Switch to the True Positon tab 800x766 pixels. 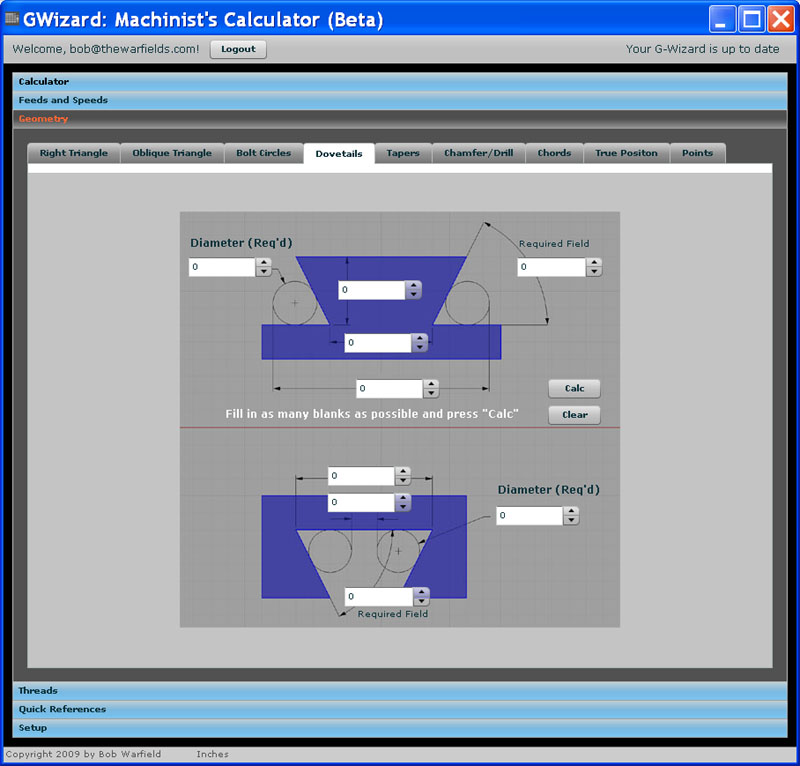pyautogui.click(x=626, y=153)
